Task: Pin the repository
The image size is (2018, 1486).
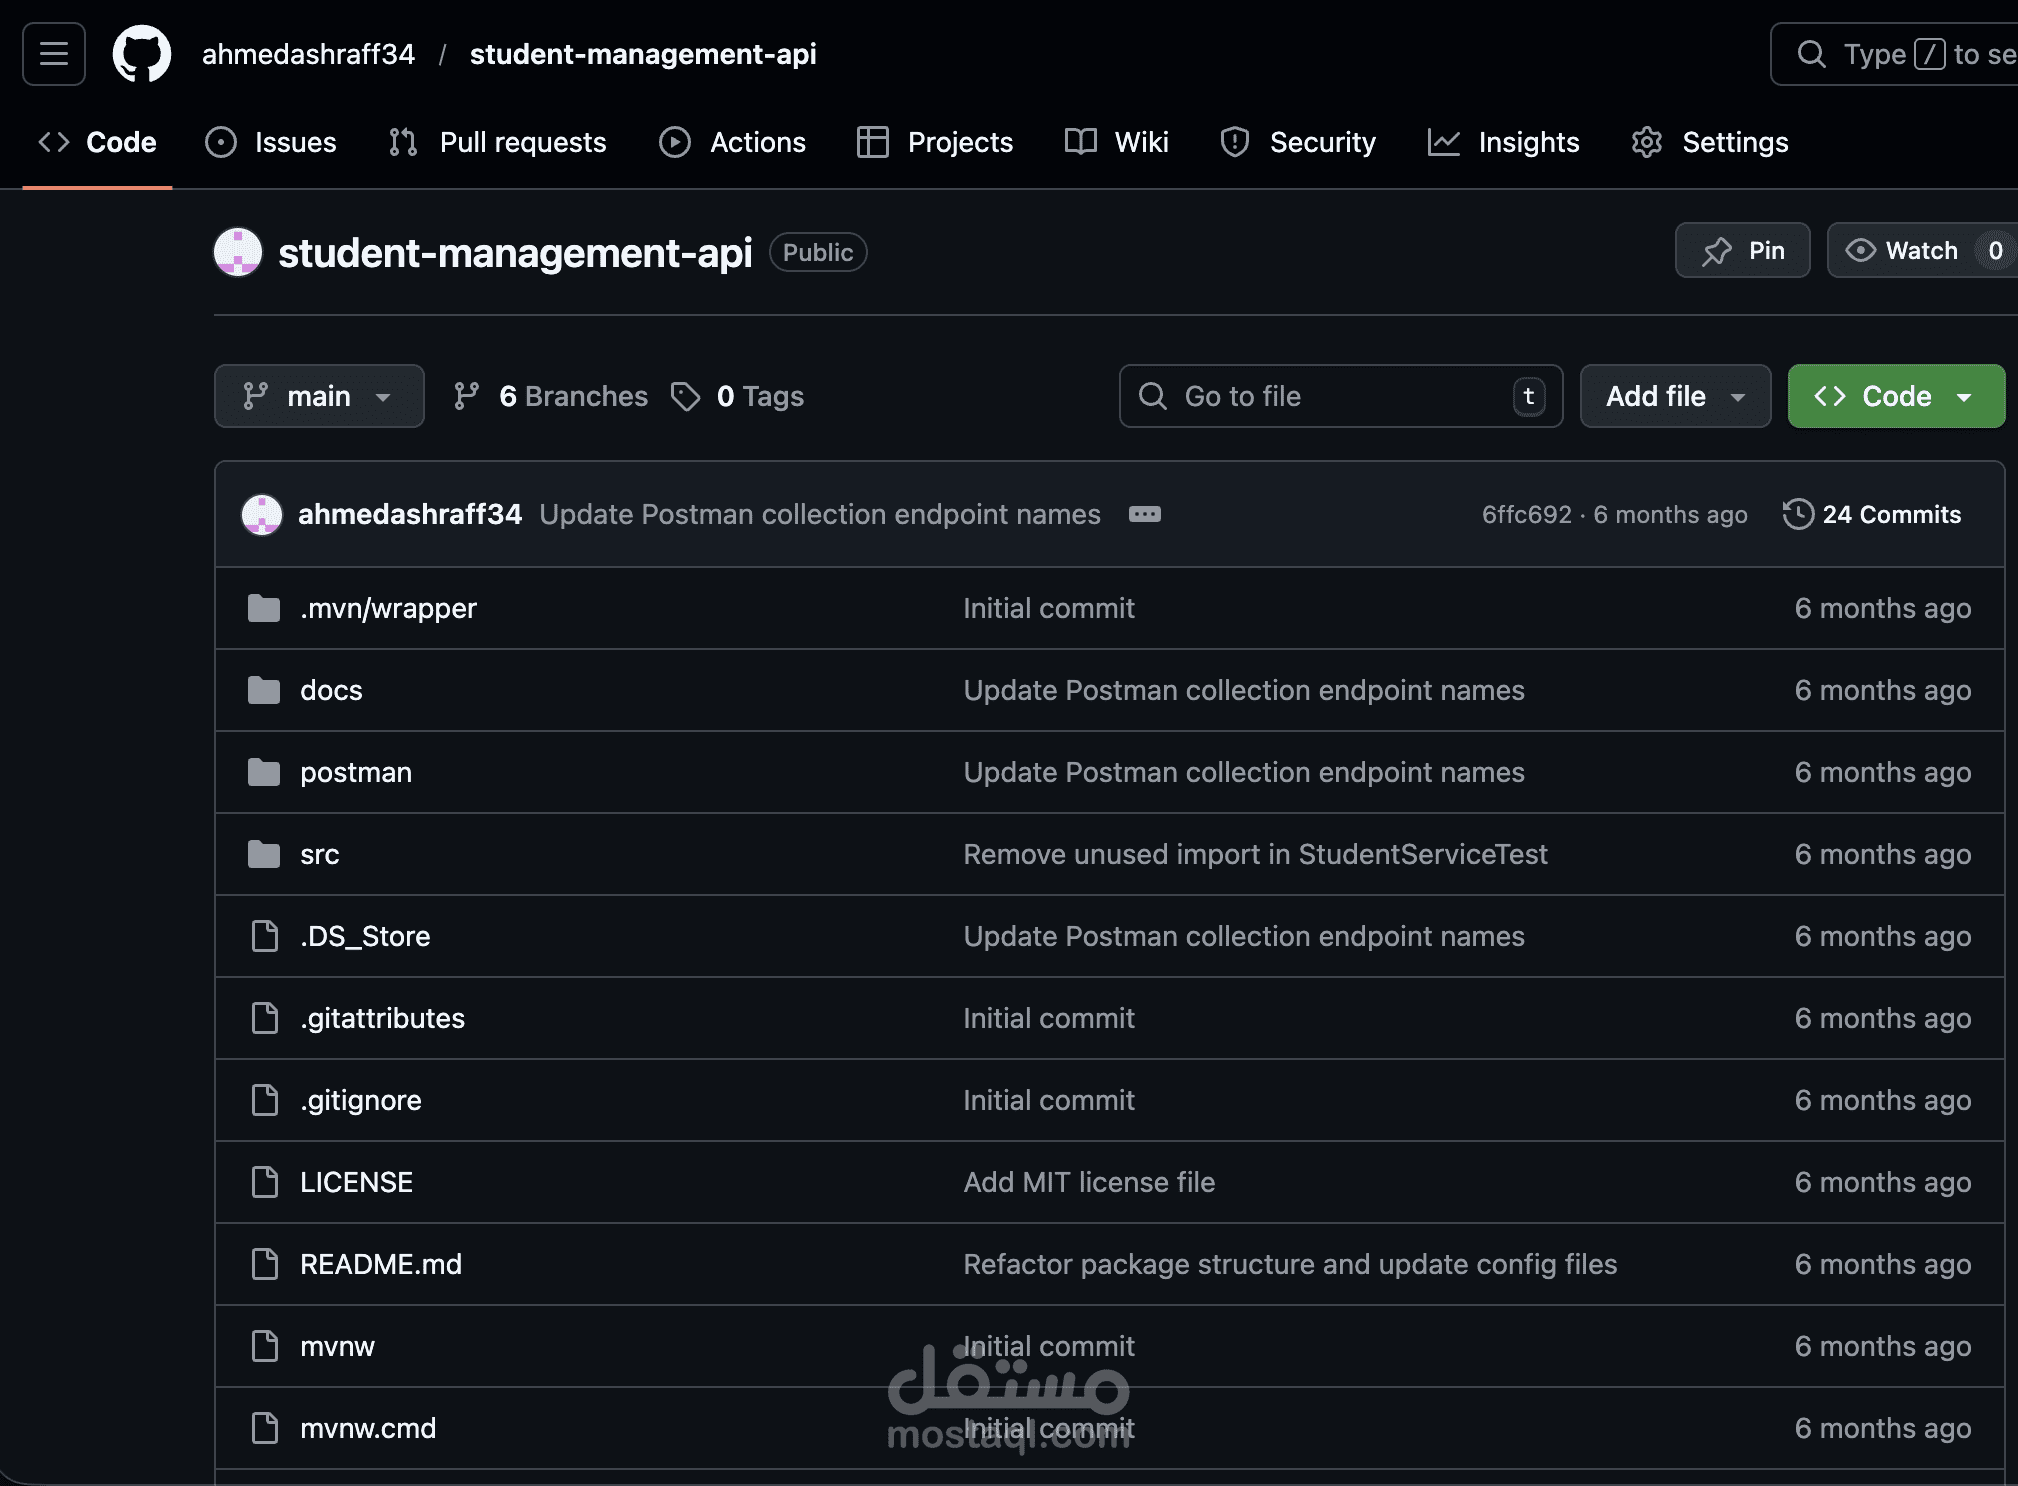Action: [1743, 251]
